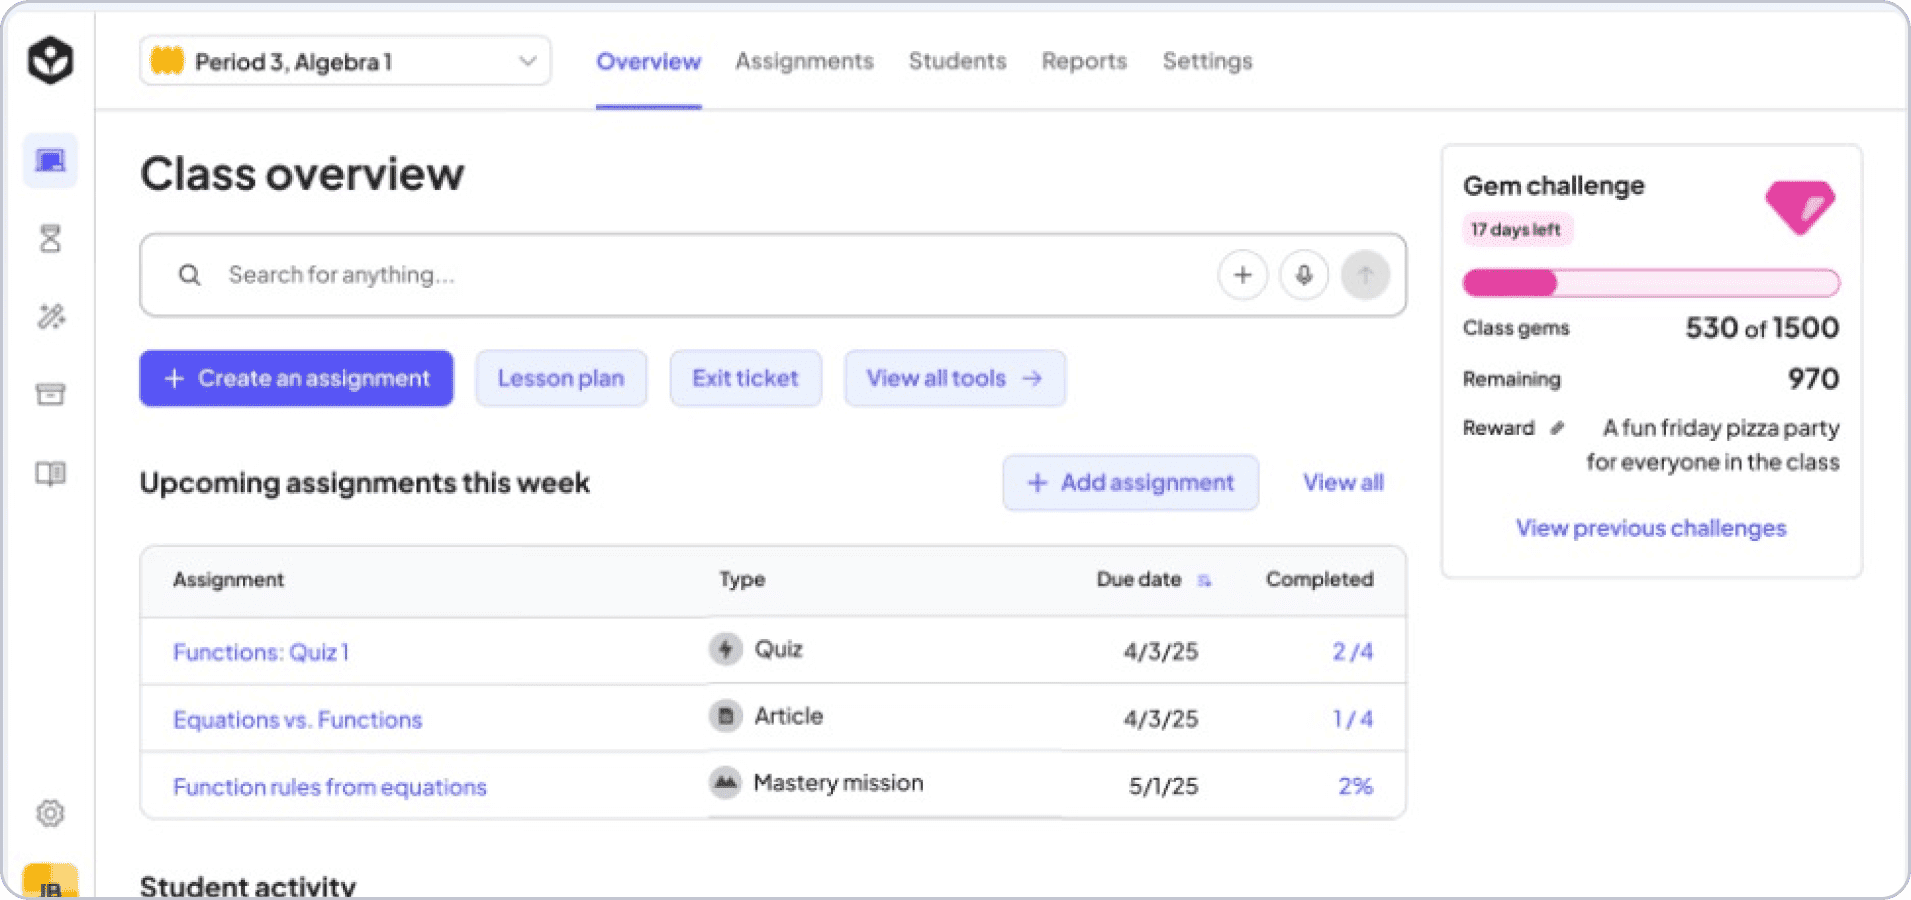Click the 1/4 completed count link

[1352, 719]
